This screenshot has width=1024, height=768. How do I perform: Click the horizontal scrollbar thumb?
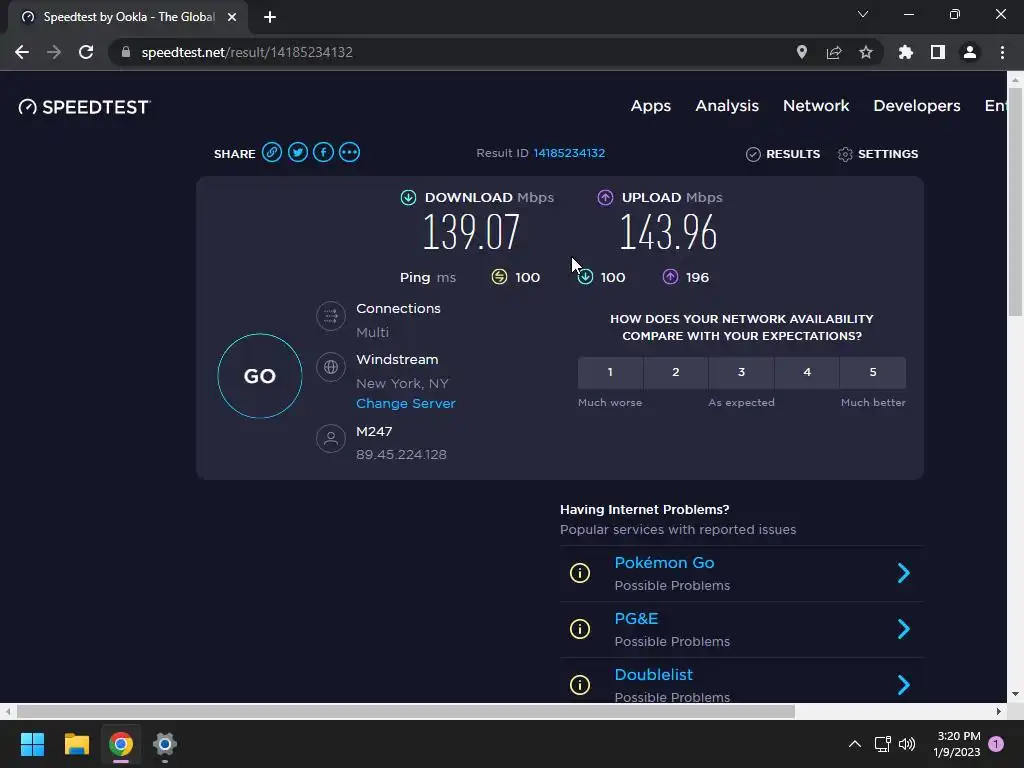406,711
